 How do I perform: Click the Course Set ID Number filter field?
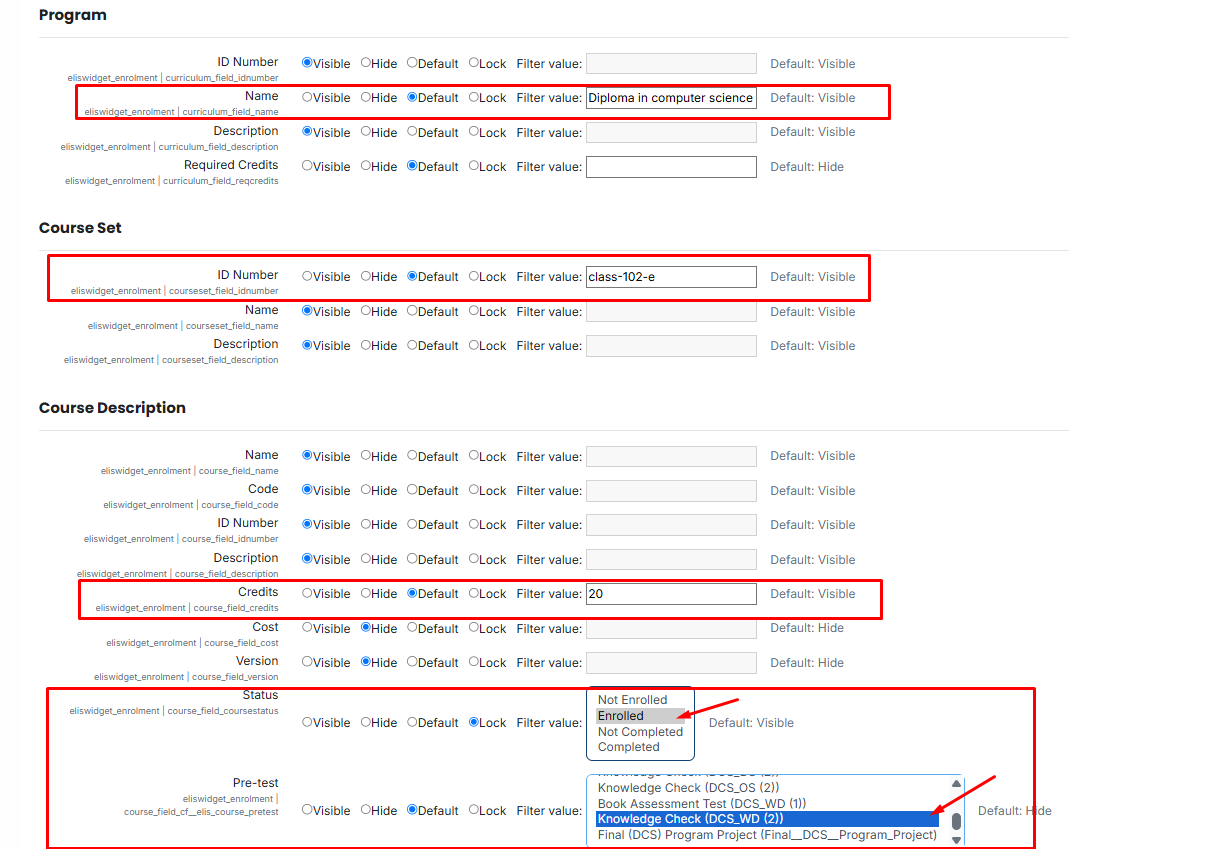tap(671, 277)
